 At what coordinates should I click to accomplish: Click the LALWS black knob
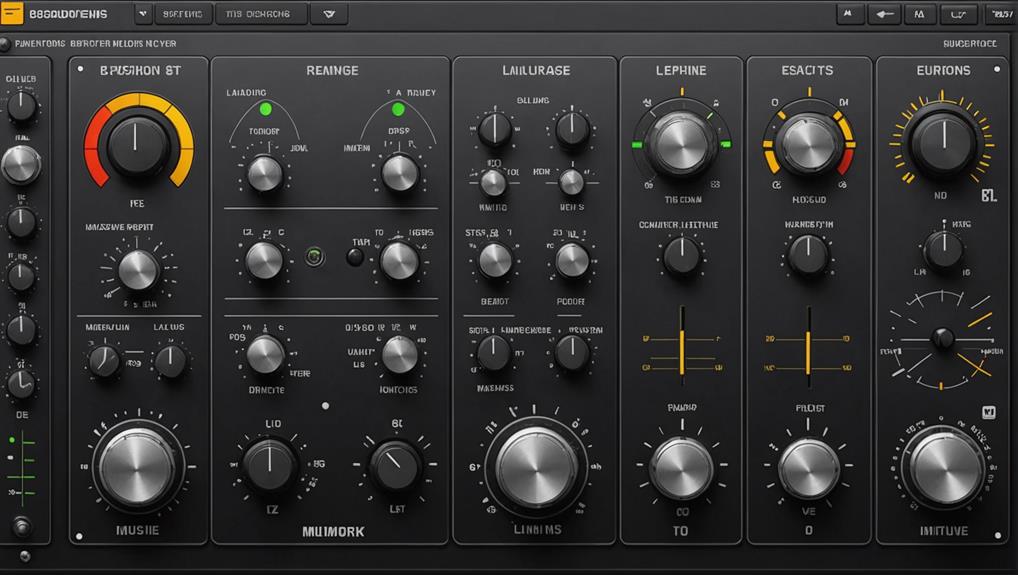170,360
